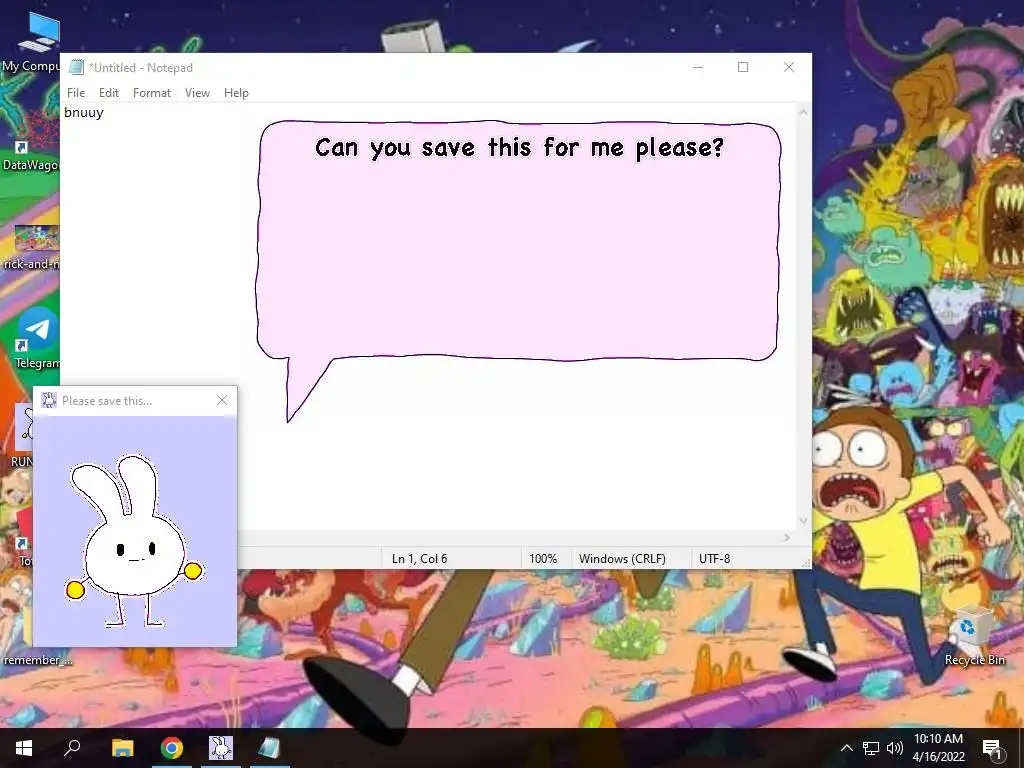Screen dimensions: 1024x768
Task: Click the 'Ln 1, Col 6' status entry
Action: pyautogui.click(x=419, y=558)
